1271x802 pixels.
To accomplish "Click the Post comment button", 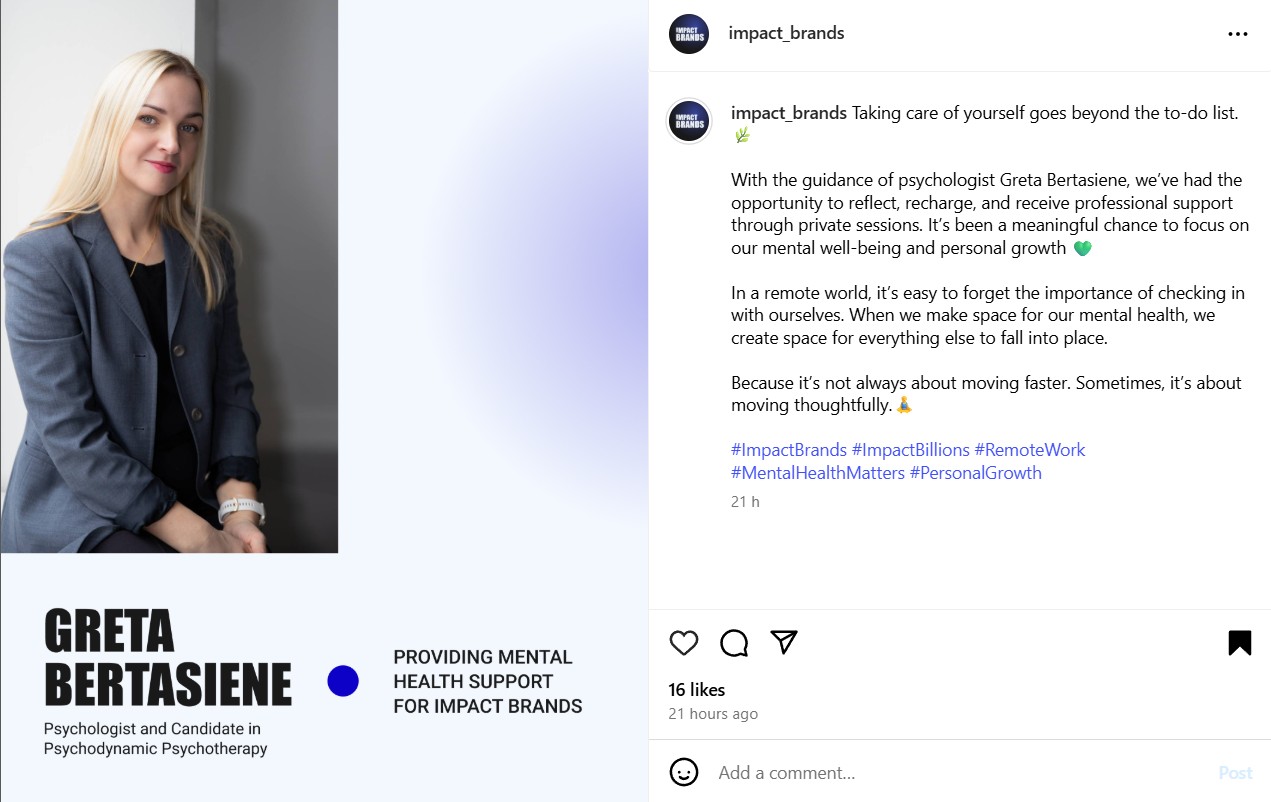I will tap(1235, 772).
